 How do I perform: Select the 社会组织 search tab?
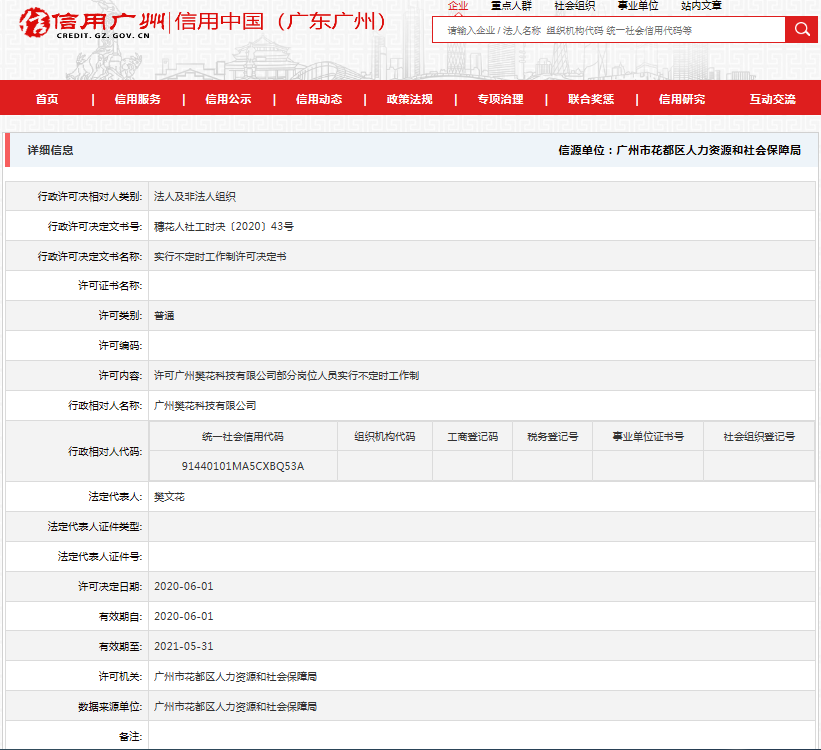(x=574, y=6)
